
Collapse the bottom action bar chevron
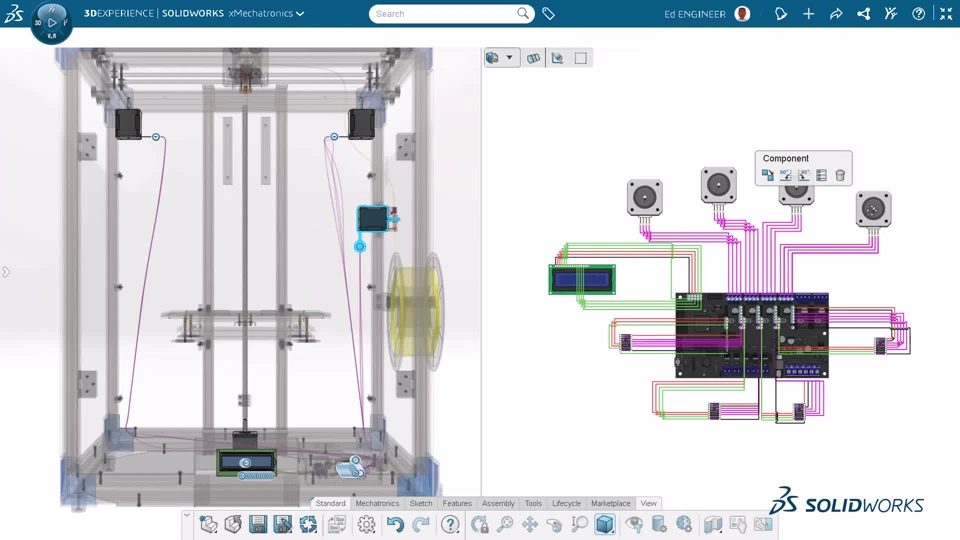pyautogui.click(x=187, y=516)
